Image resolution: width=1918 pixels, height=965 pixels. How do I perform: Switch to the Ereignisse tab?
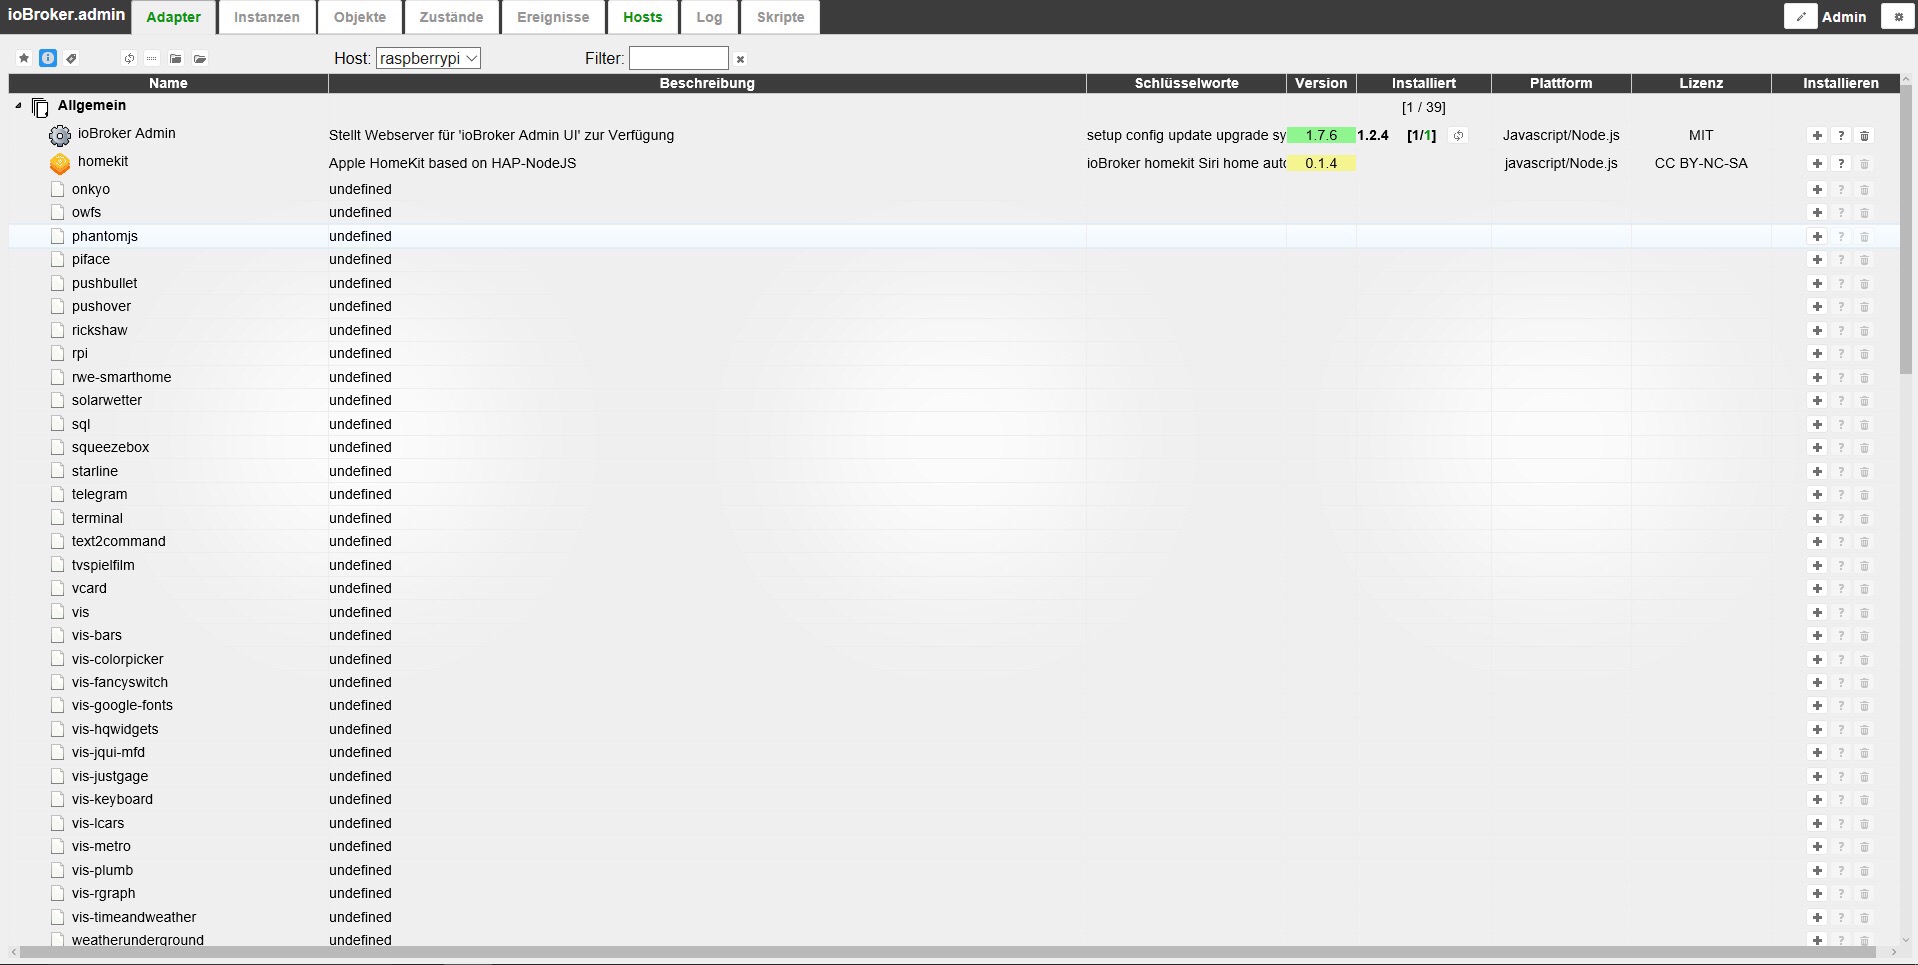tap(553, 17)
